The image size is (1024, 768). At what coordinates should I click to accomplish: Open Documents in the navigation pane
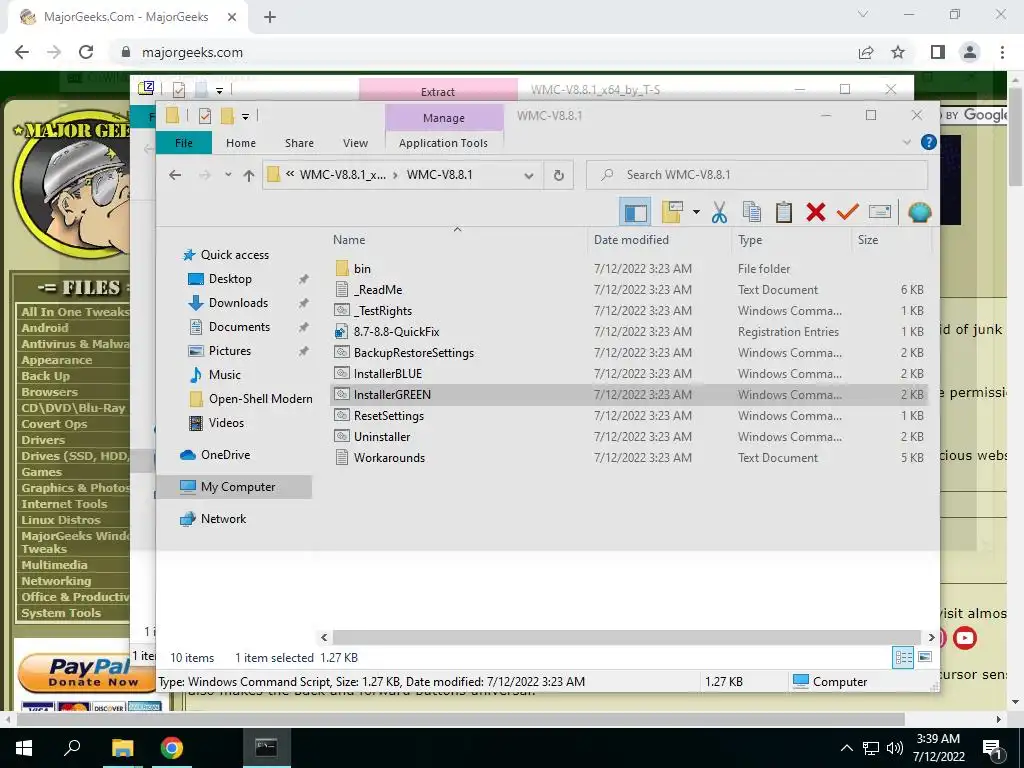[239, 327]
